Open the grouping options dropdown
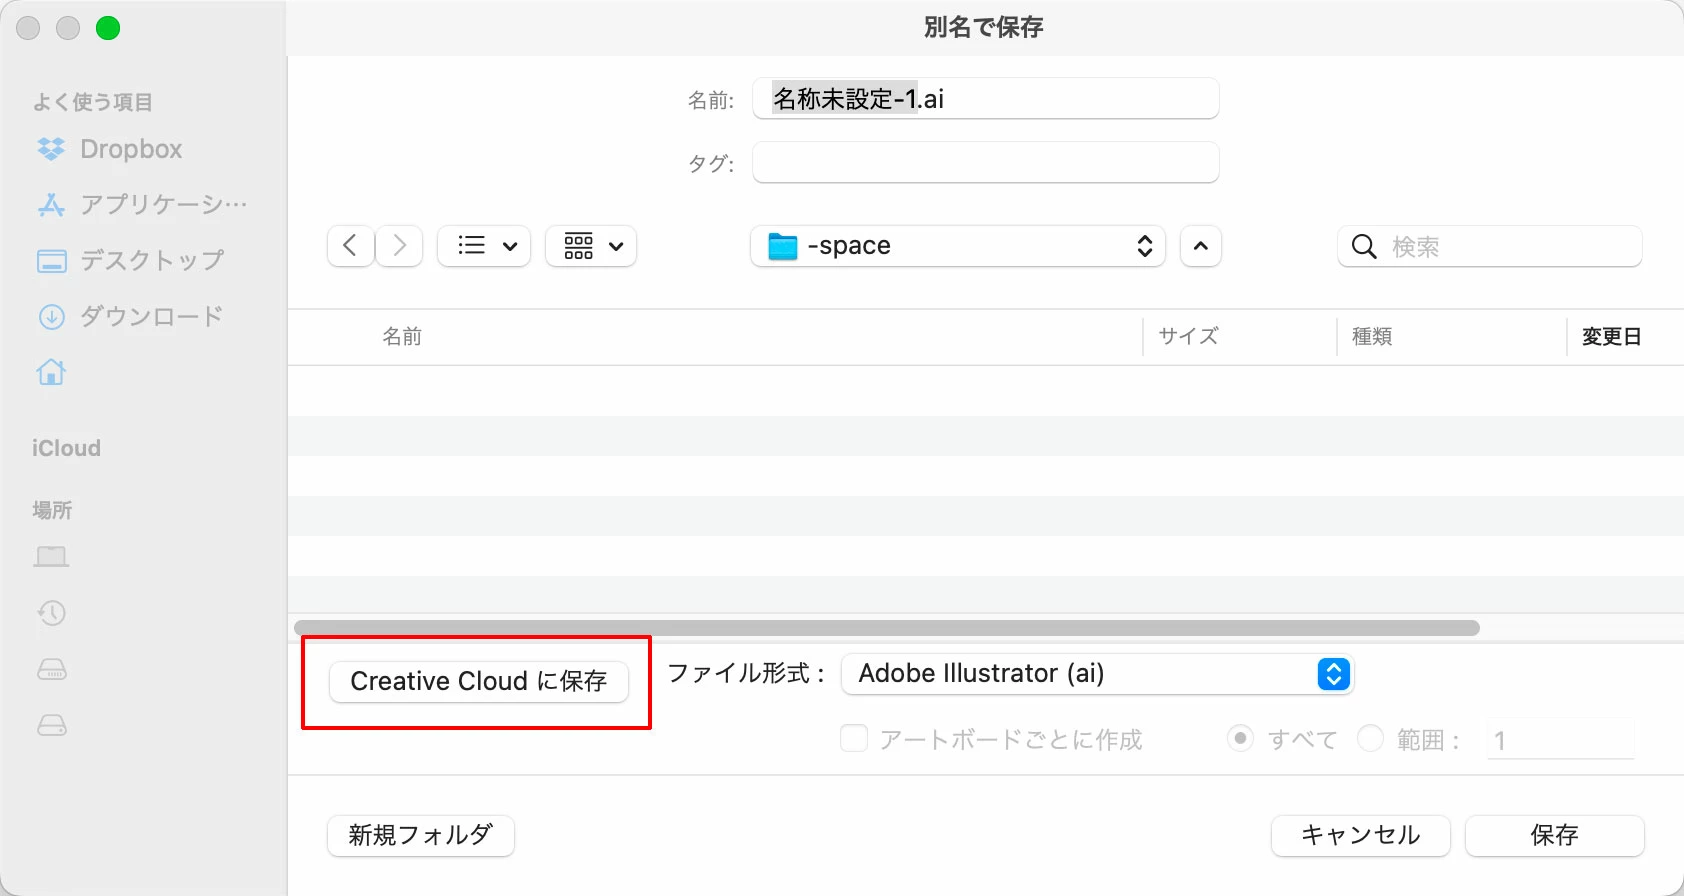Viewport: 1684px width, 896px height. pyautogui.click(x=591, y=246)
